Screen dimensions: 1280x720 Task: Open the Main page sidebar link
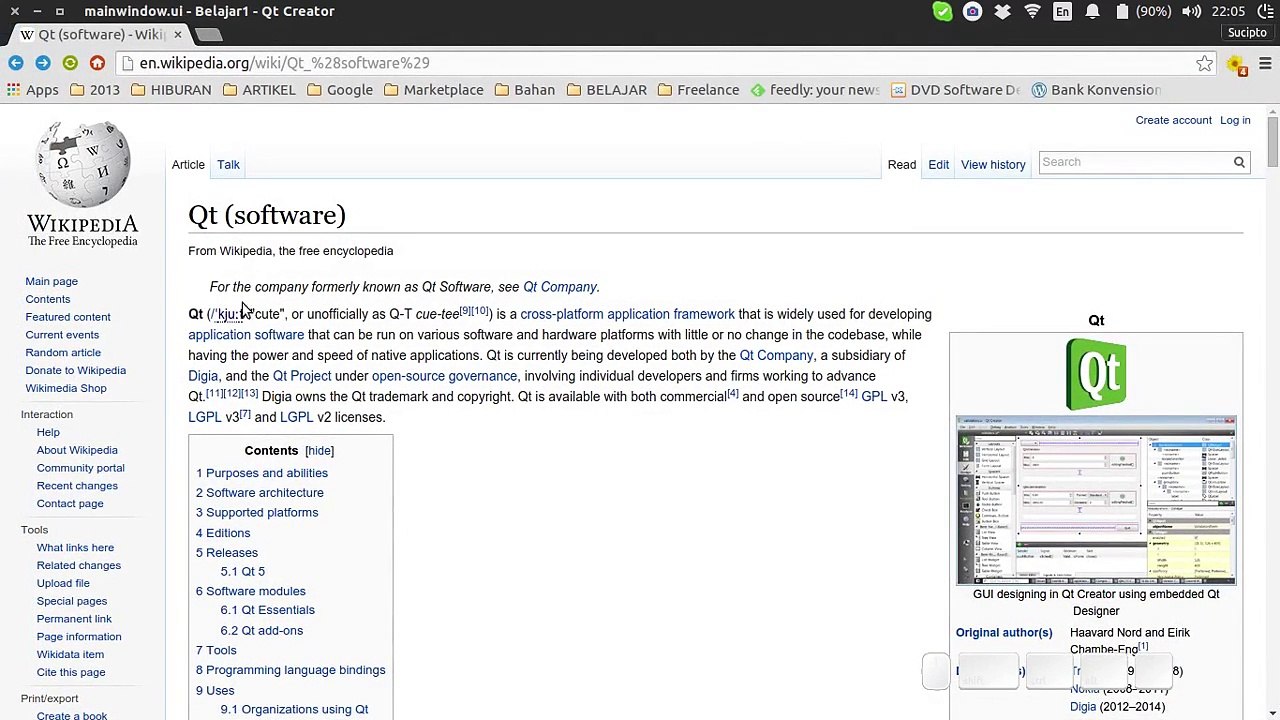pyautogui.click(x=51, y=281)
